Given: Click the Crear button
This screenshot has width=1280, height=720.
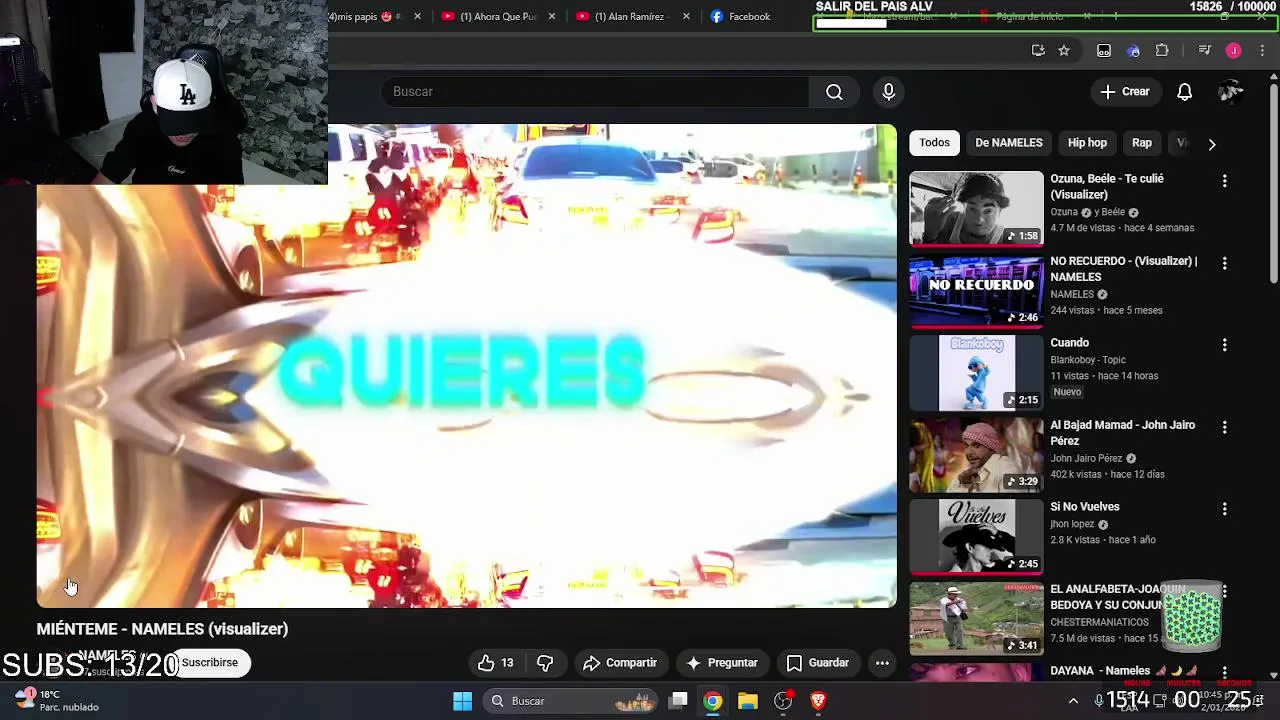Looking at the screenshot, I should [1125, 92].
